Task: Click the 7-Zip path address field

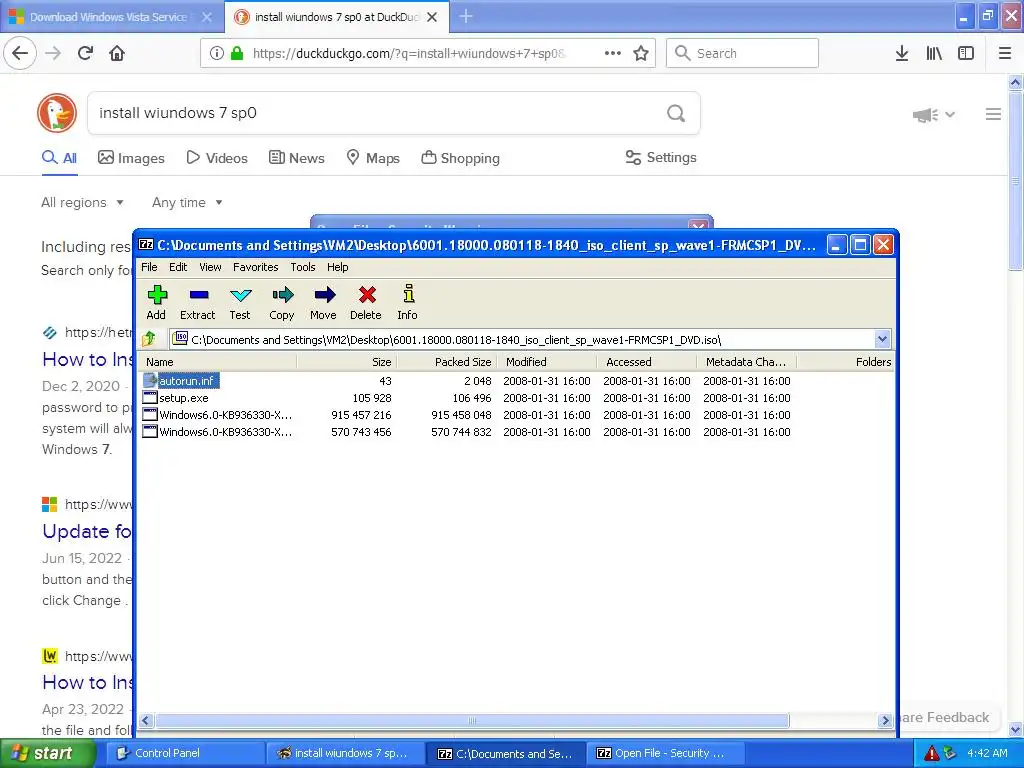Action: [x=521, y=339]
